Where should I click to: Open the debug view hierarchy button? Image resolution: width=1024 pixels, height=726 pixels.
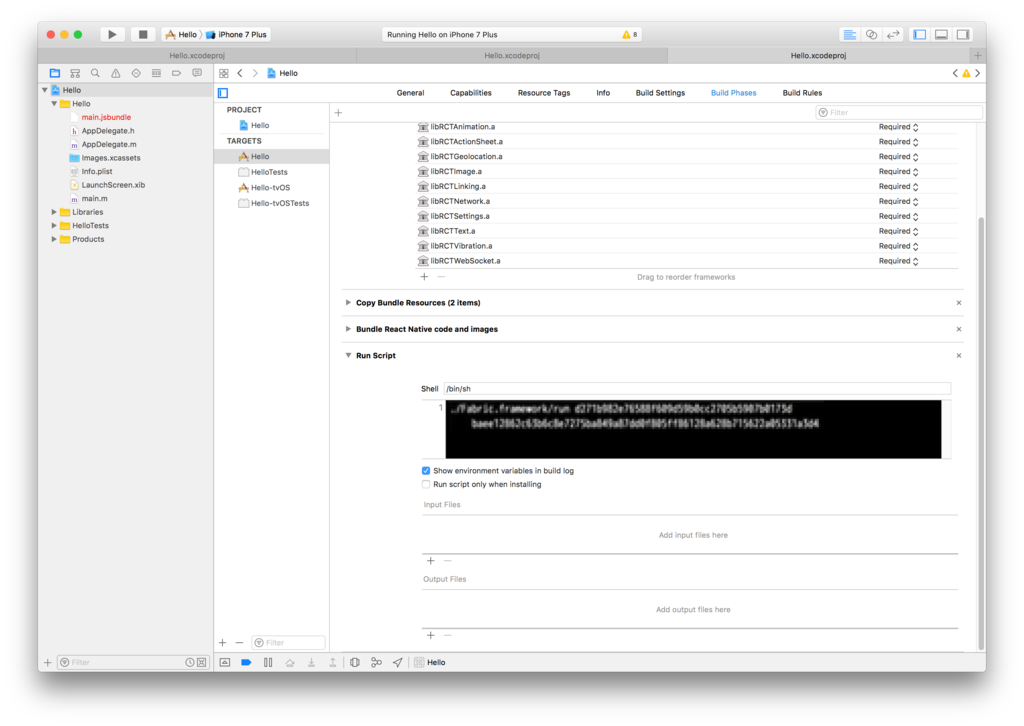tap(355, 662)
